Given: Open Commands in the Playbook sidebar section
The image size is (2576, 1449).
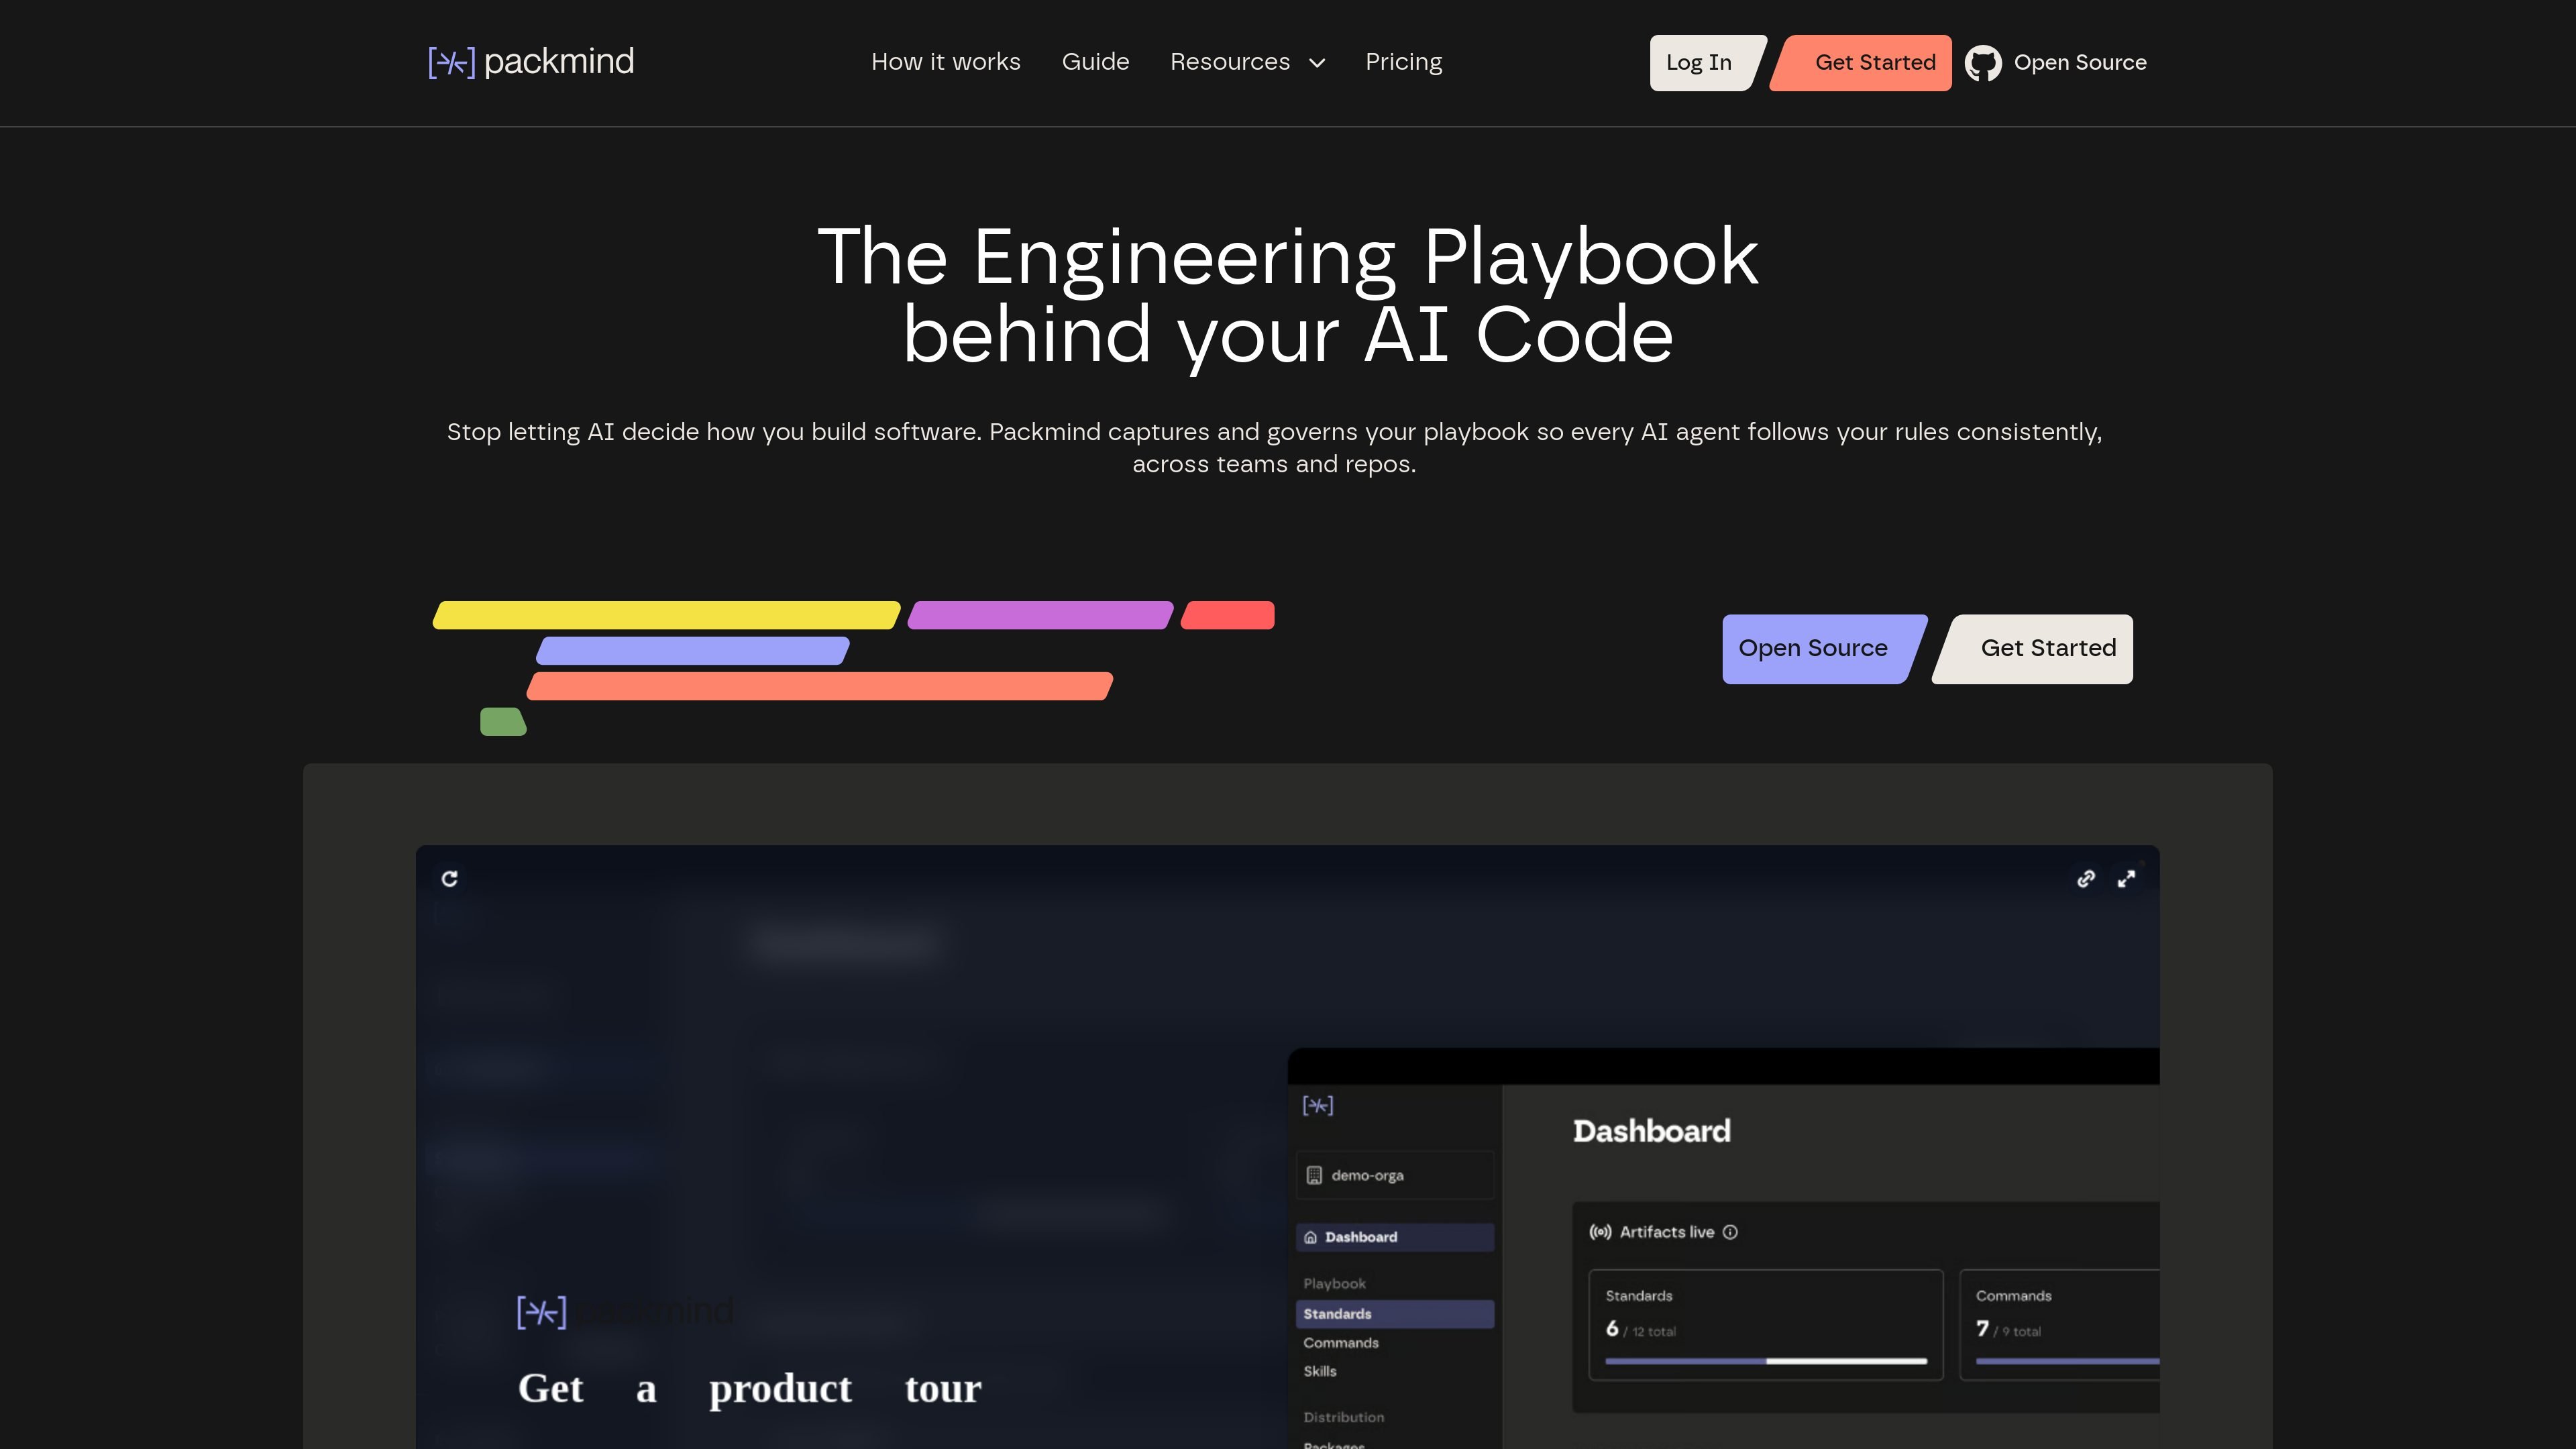Looking at the screenshot, I should (x=1340, y=1343).
